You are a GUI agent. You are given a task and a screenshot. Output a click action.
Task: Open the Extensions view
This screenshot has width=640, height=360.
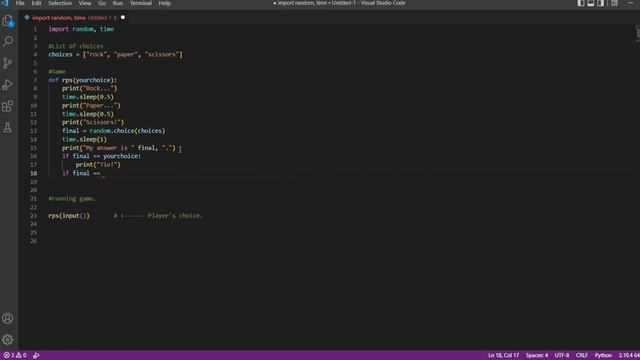(x=8, y=106)
